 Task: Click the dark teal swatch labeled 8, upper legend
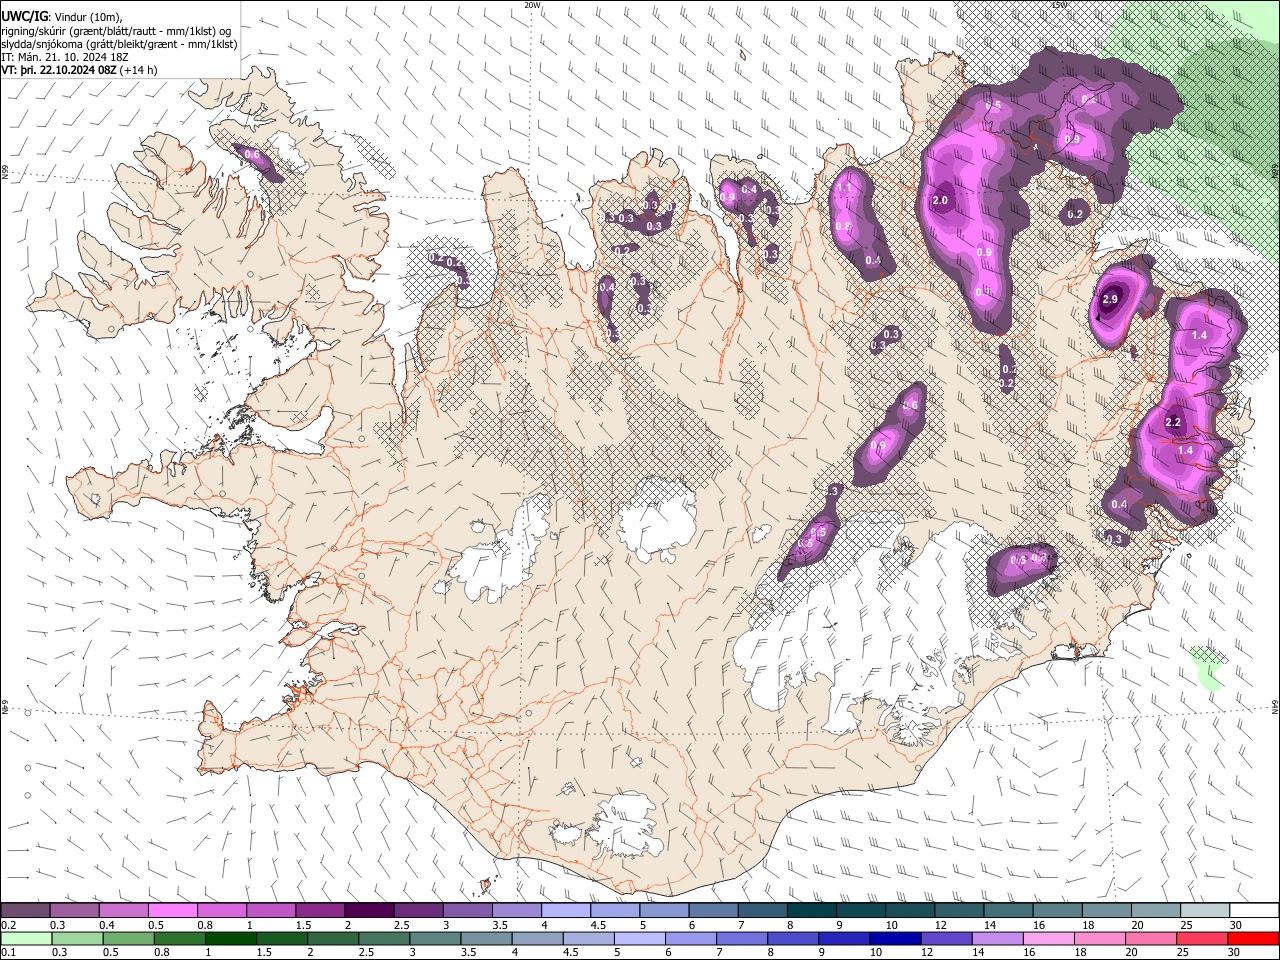810,910
